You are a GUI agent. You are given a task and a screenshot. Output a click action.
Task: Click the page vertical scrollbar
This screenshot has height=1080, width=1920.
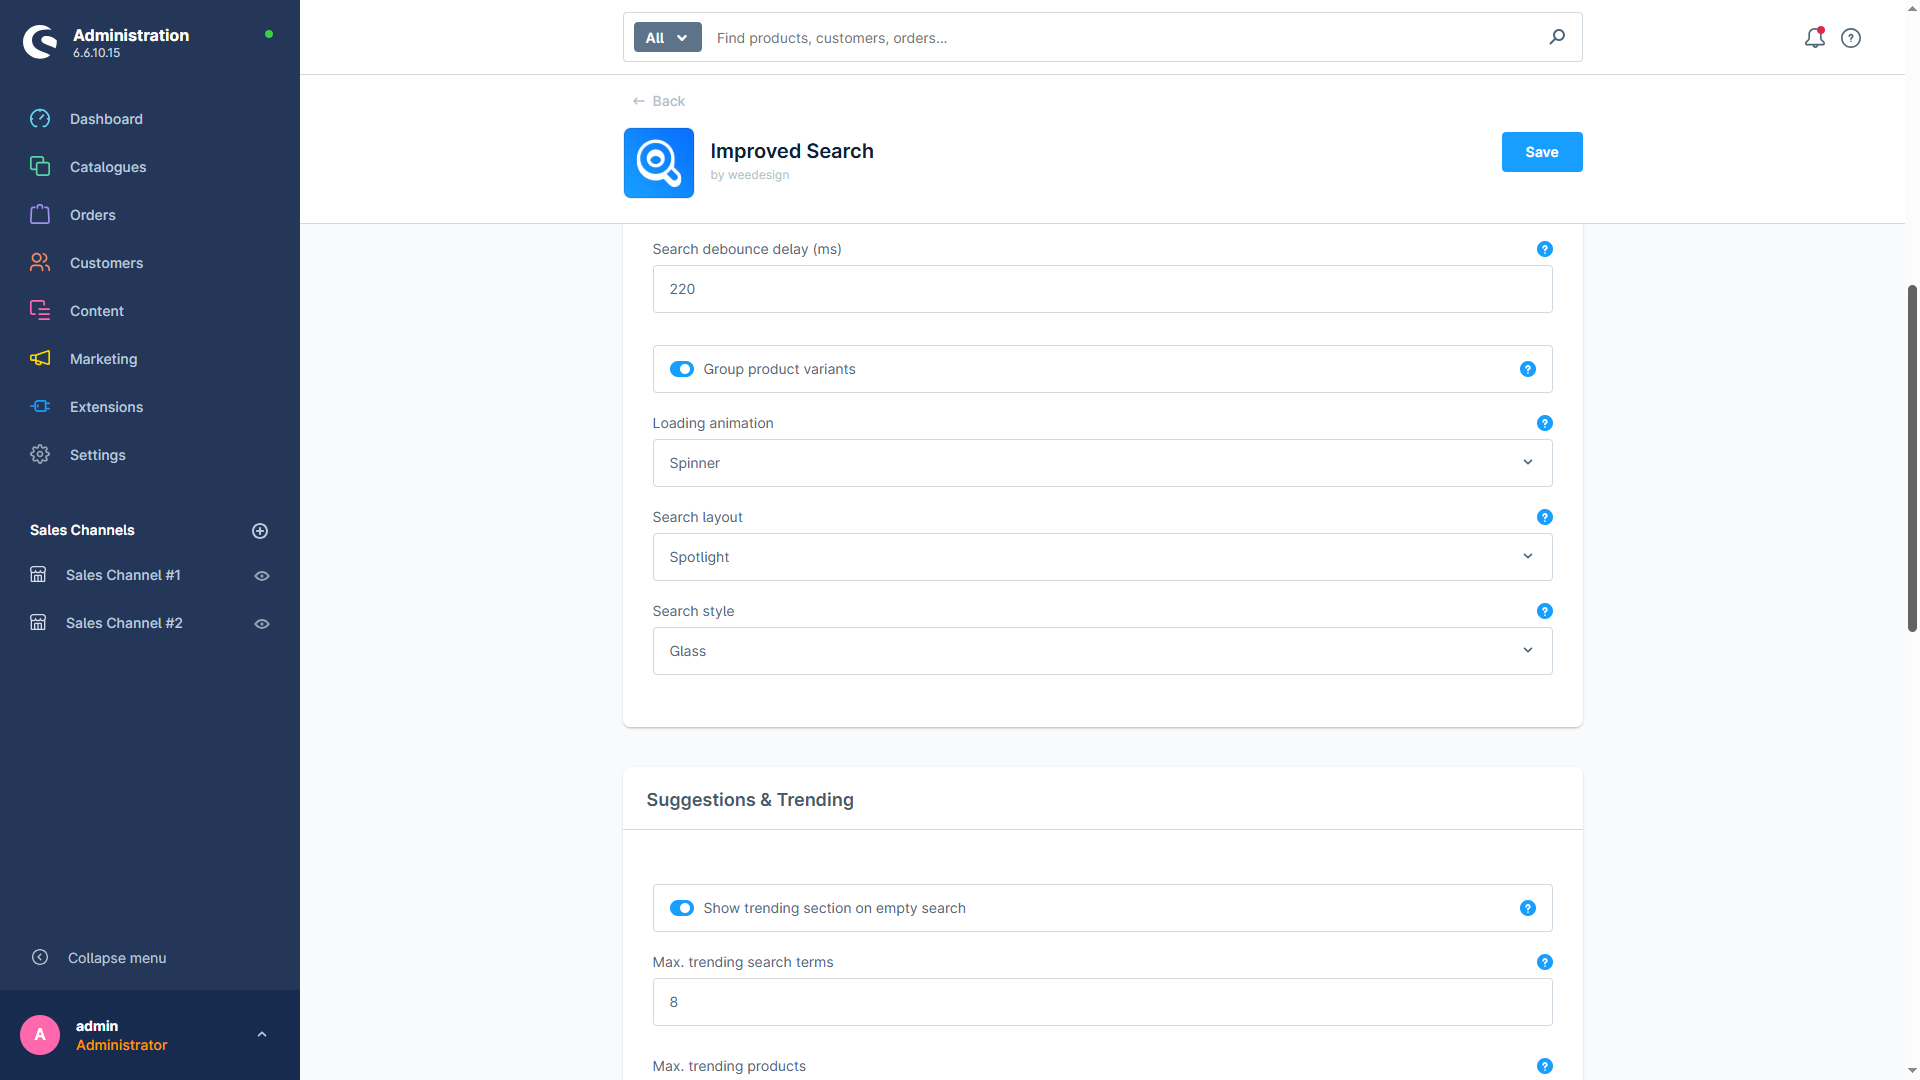(x=1912, y=458)
